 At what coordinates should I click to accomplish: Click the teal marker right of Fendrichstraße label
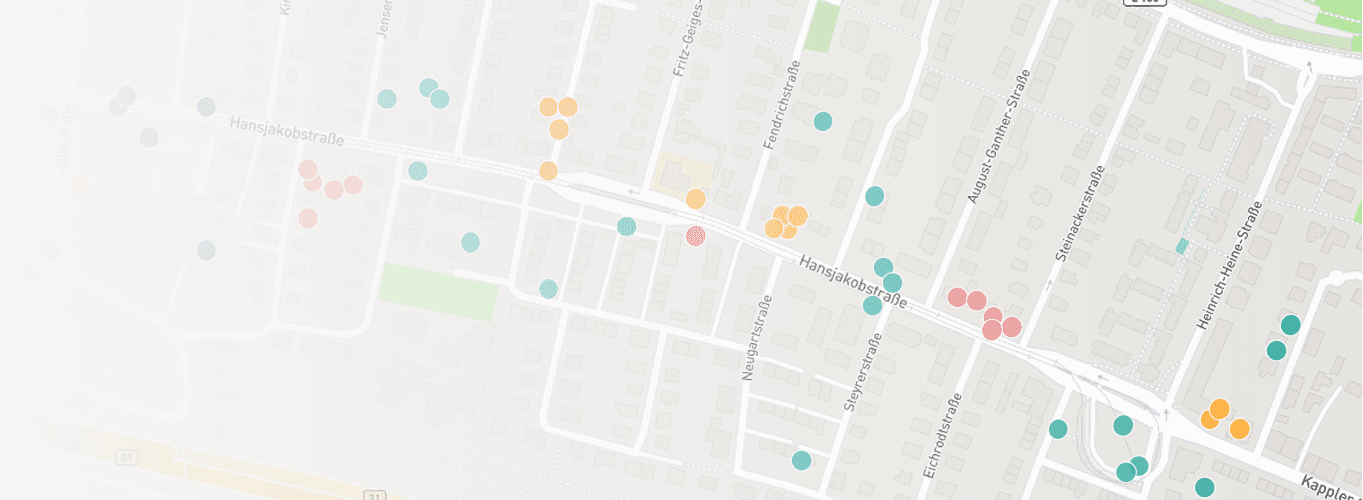coord(822,121)
